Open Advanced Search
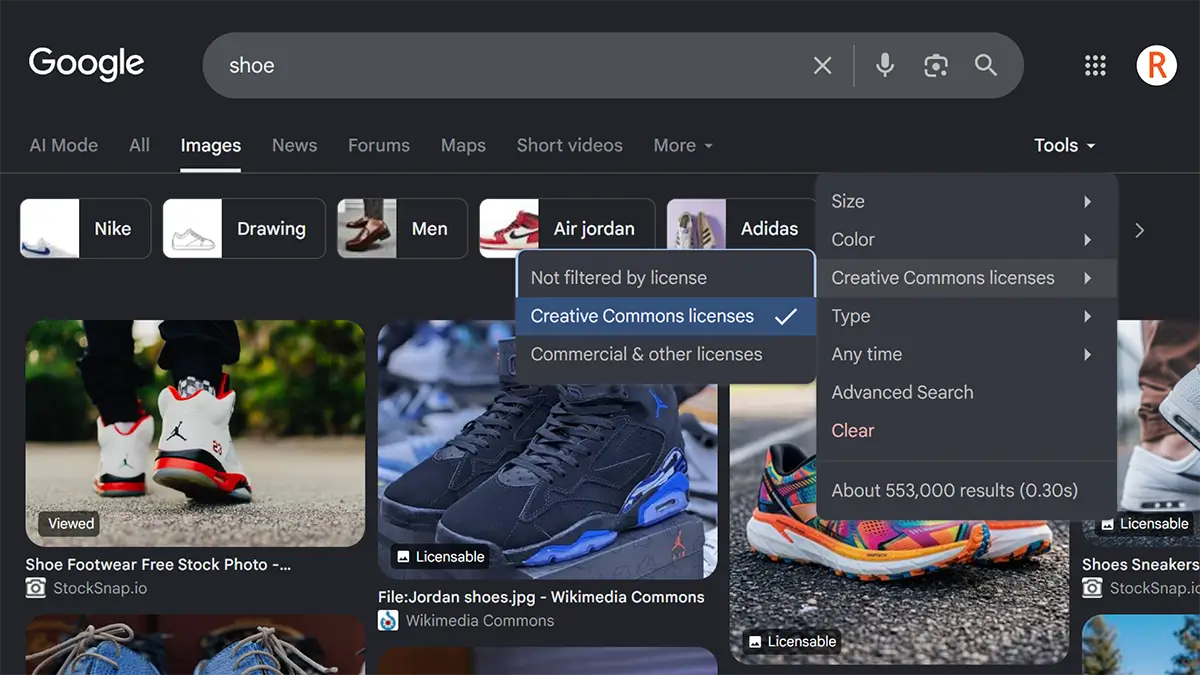 [966, 392]
